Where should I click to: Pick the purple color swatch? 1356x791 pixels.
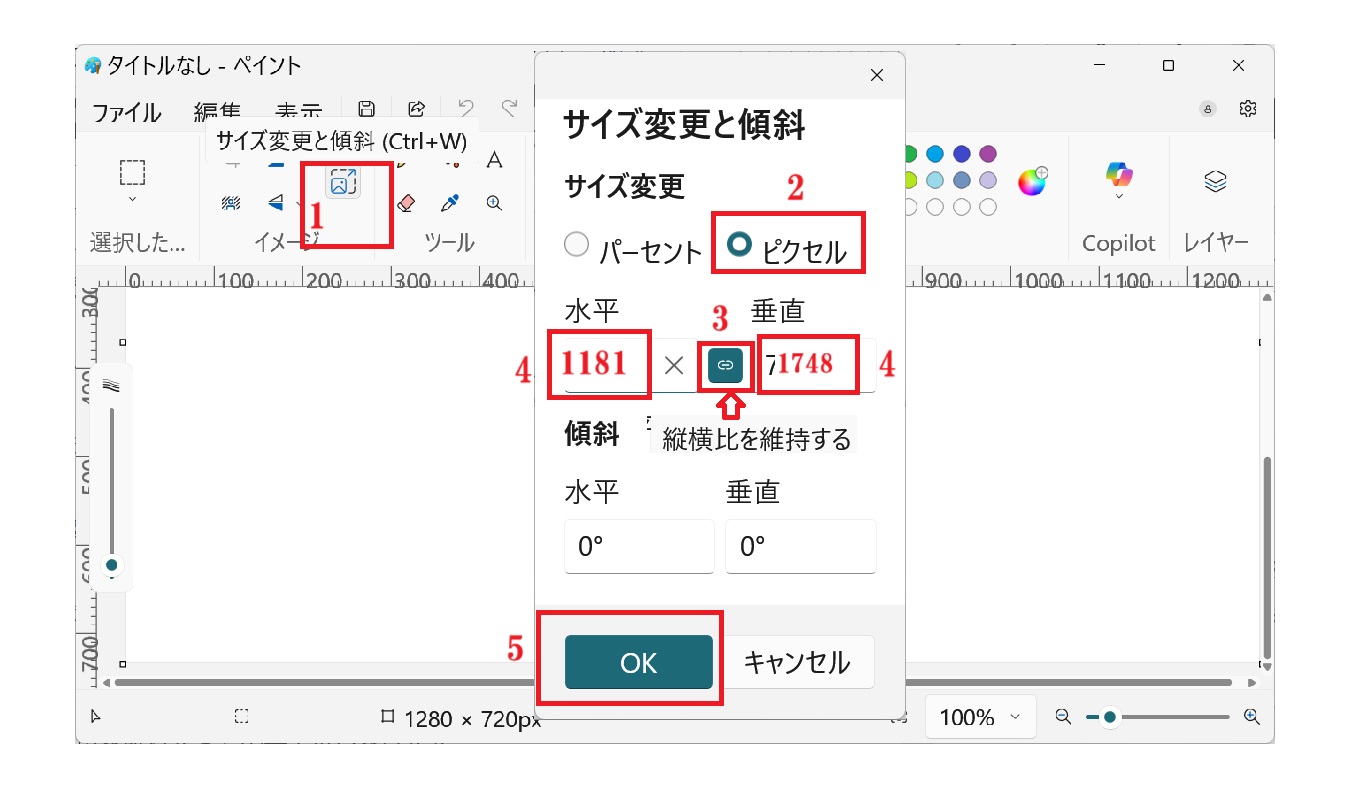coord(988,154)
